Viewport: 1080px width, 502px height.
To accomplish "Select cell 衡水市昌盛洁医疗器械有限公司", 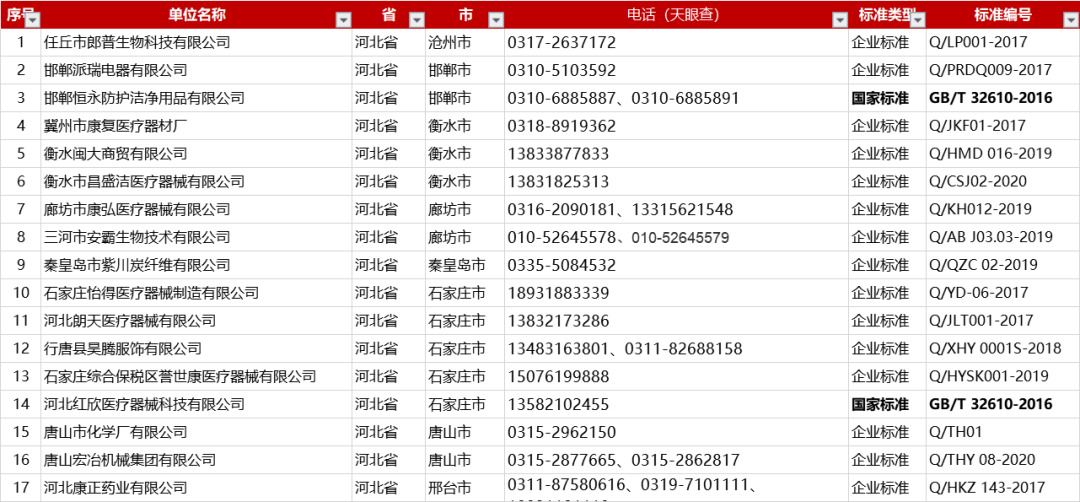I will pos(196,182).
